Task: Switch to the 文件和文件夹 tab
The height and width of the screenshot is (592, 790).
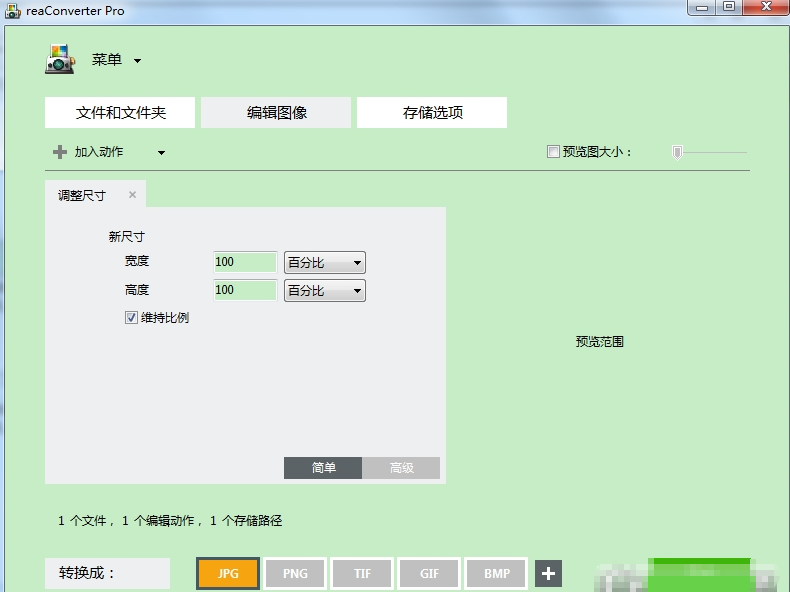Action: [121, 113]
